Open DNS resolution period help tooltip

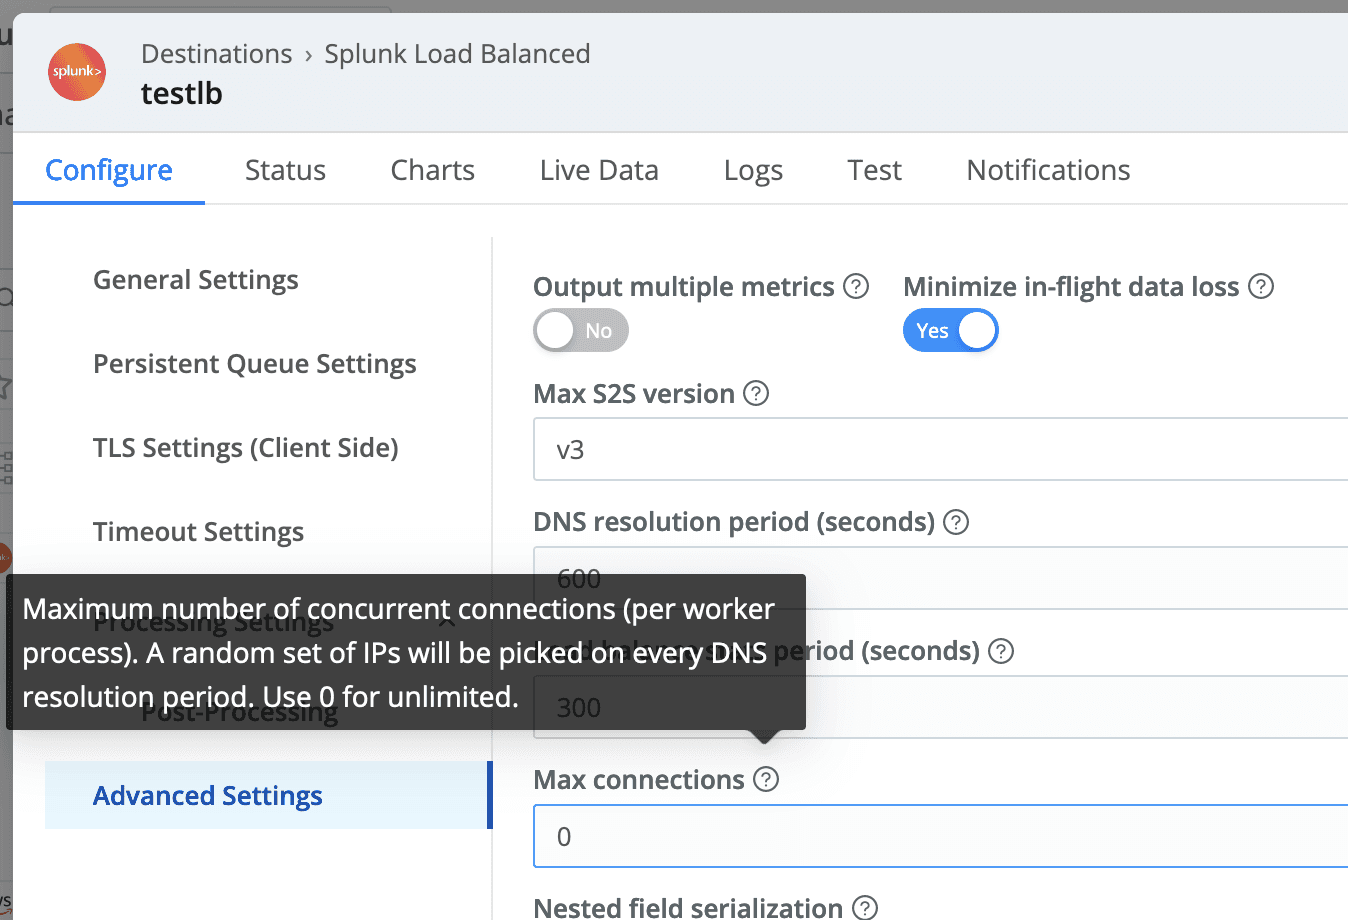[x=956, y=522]
